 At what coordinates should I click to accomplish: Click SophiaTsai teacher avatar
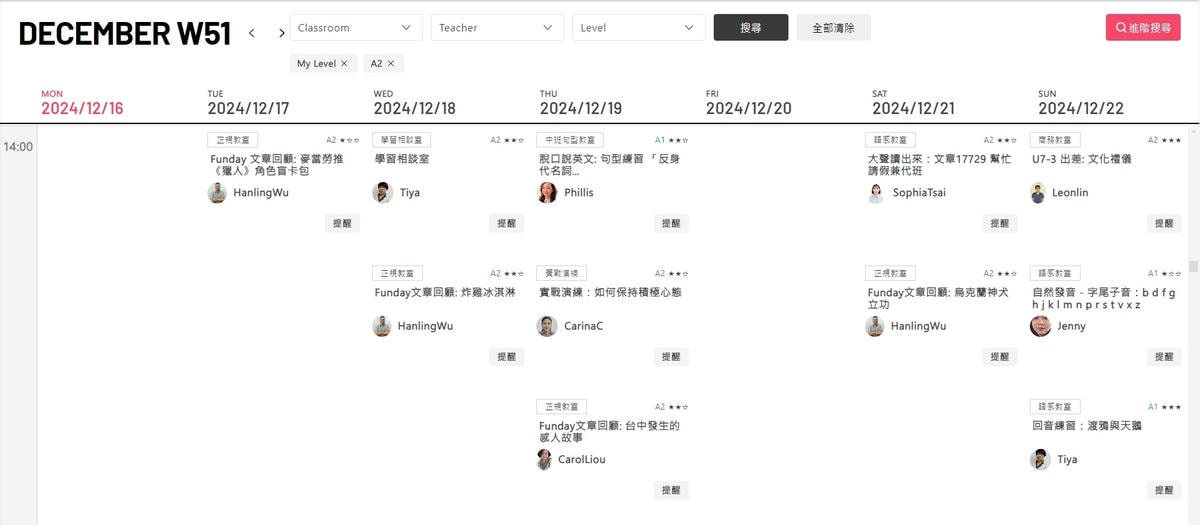coord(876,193)
